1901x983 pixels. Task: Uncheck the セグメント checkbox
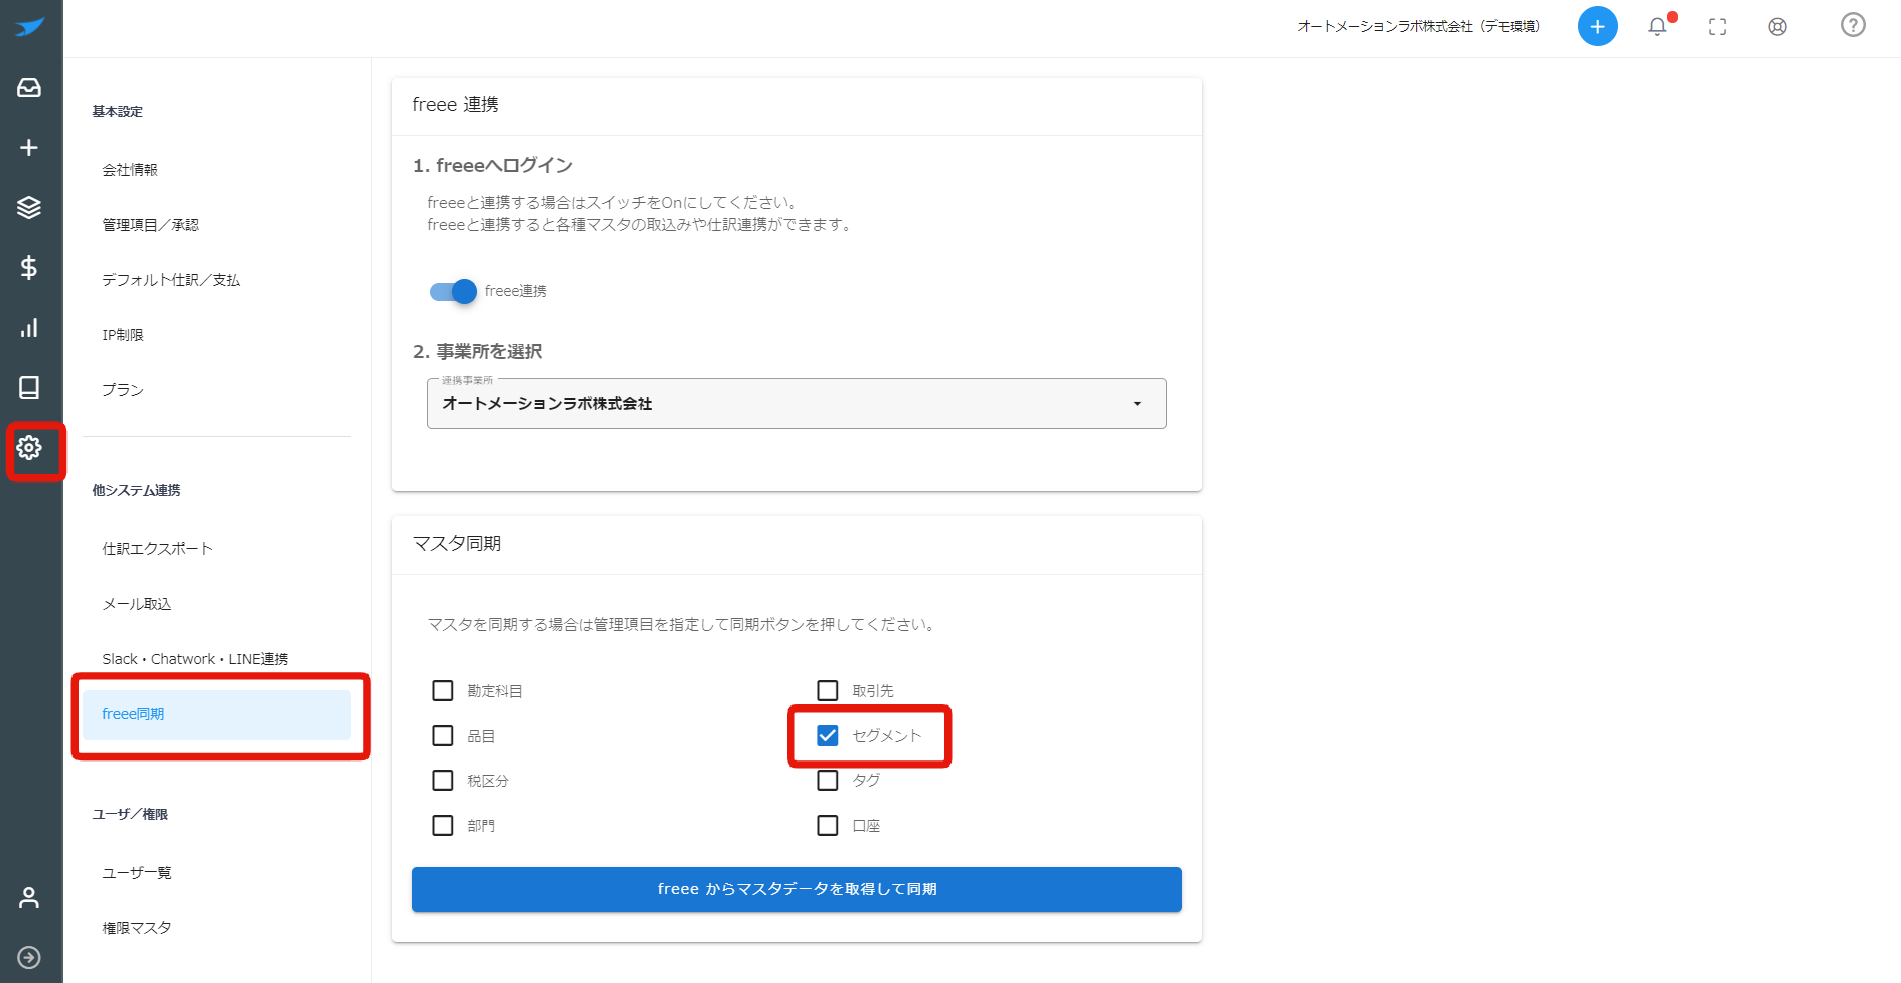tap(828, 736)
